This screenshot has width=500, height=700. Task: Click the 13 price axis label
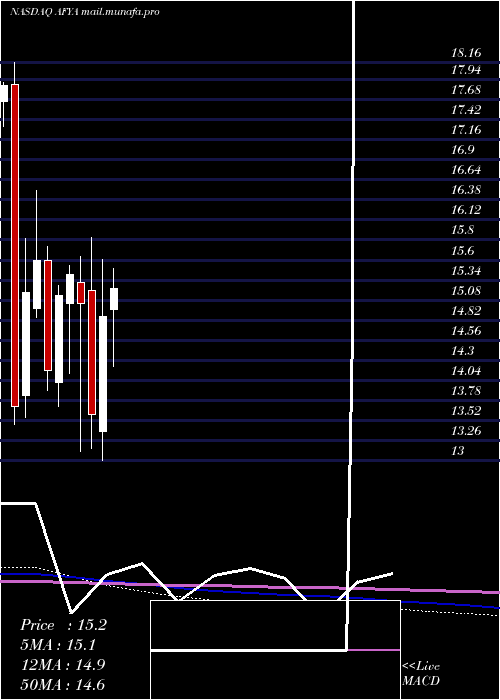tap(458, 451)
